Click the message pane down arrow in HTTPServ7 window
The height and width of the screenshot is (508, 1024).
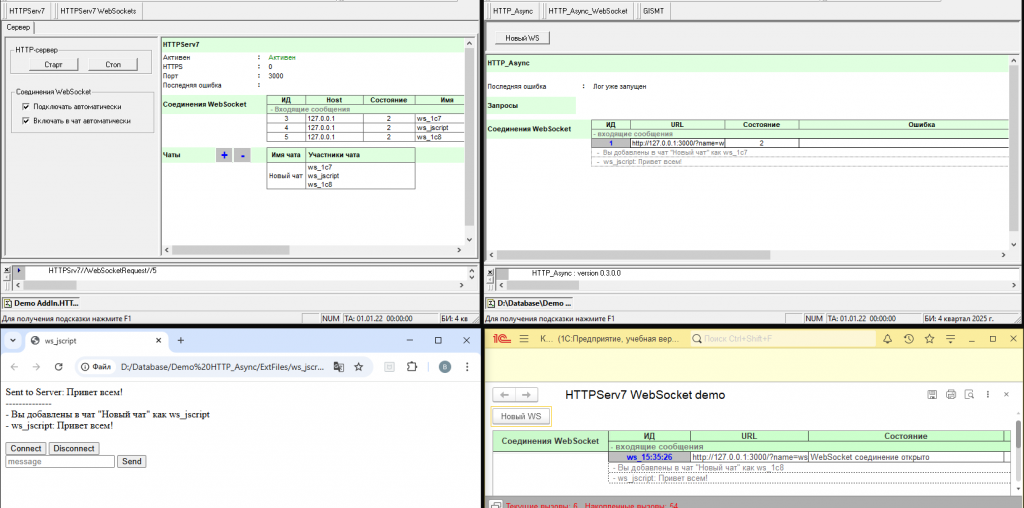[472, 277]
